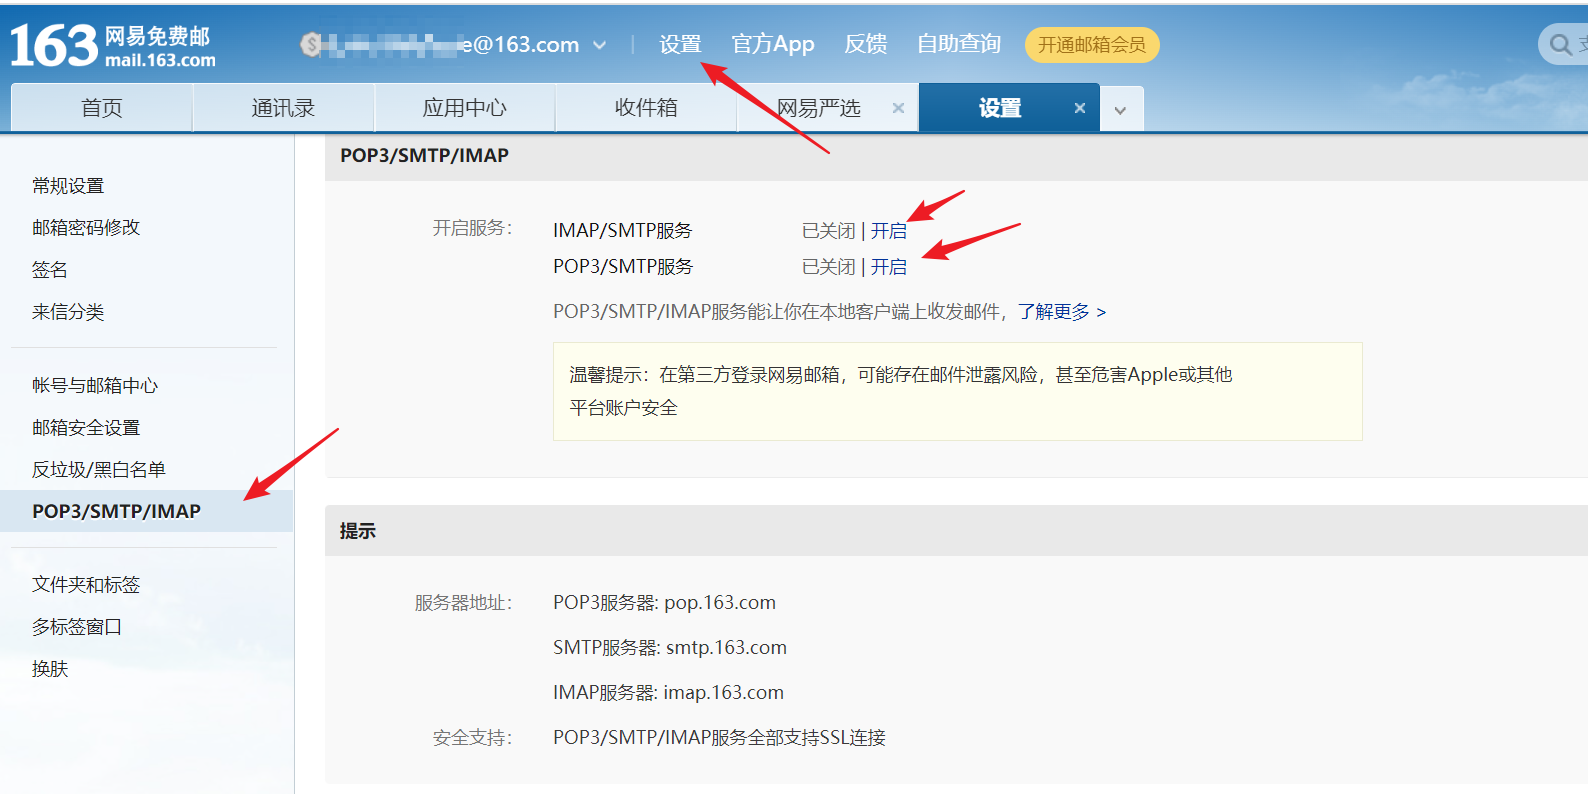The width and height of the screenshot is (1588, 794).
Task: Expand the tab overflow dropdown arrow
Action: coord(1121,109)
